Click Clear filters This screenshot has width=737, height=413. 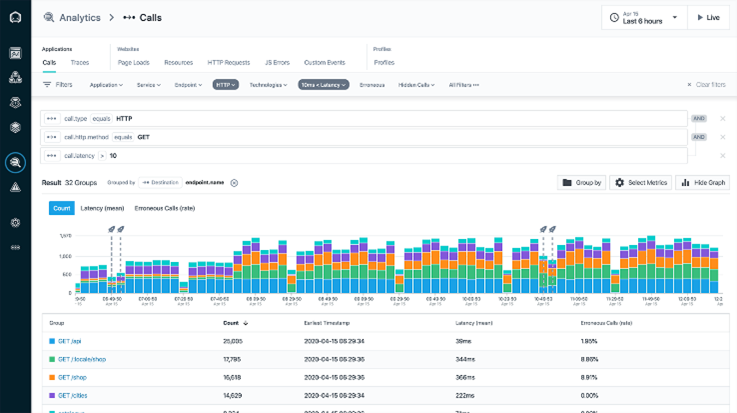tap(706, 85)
